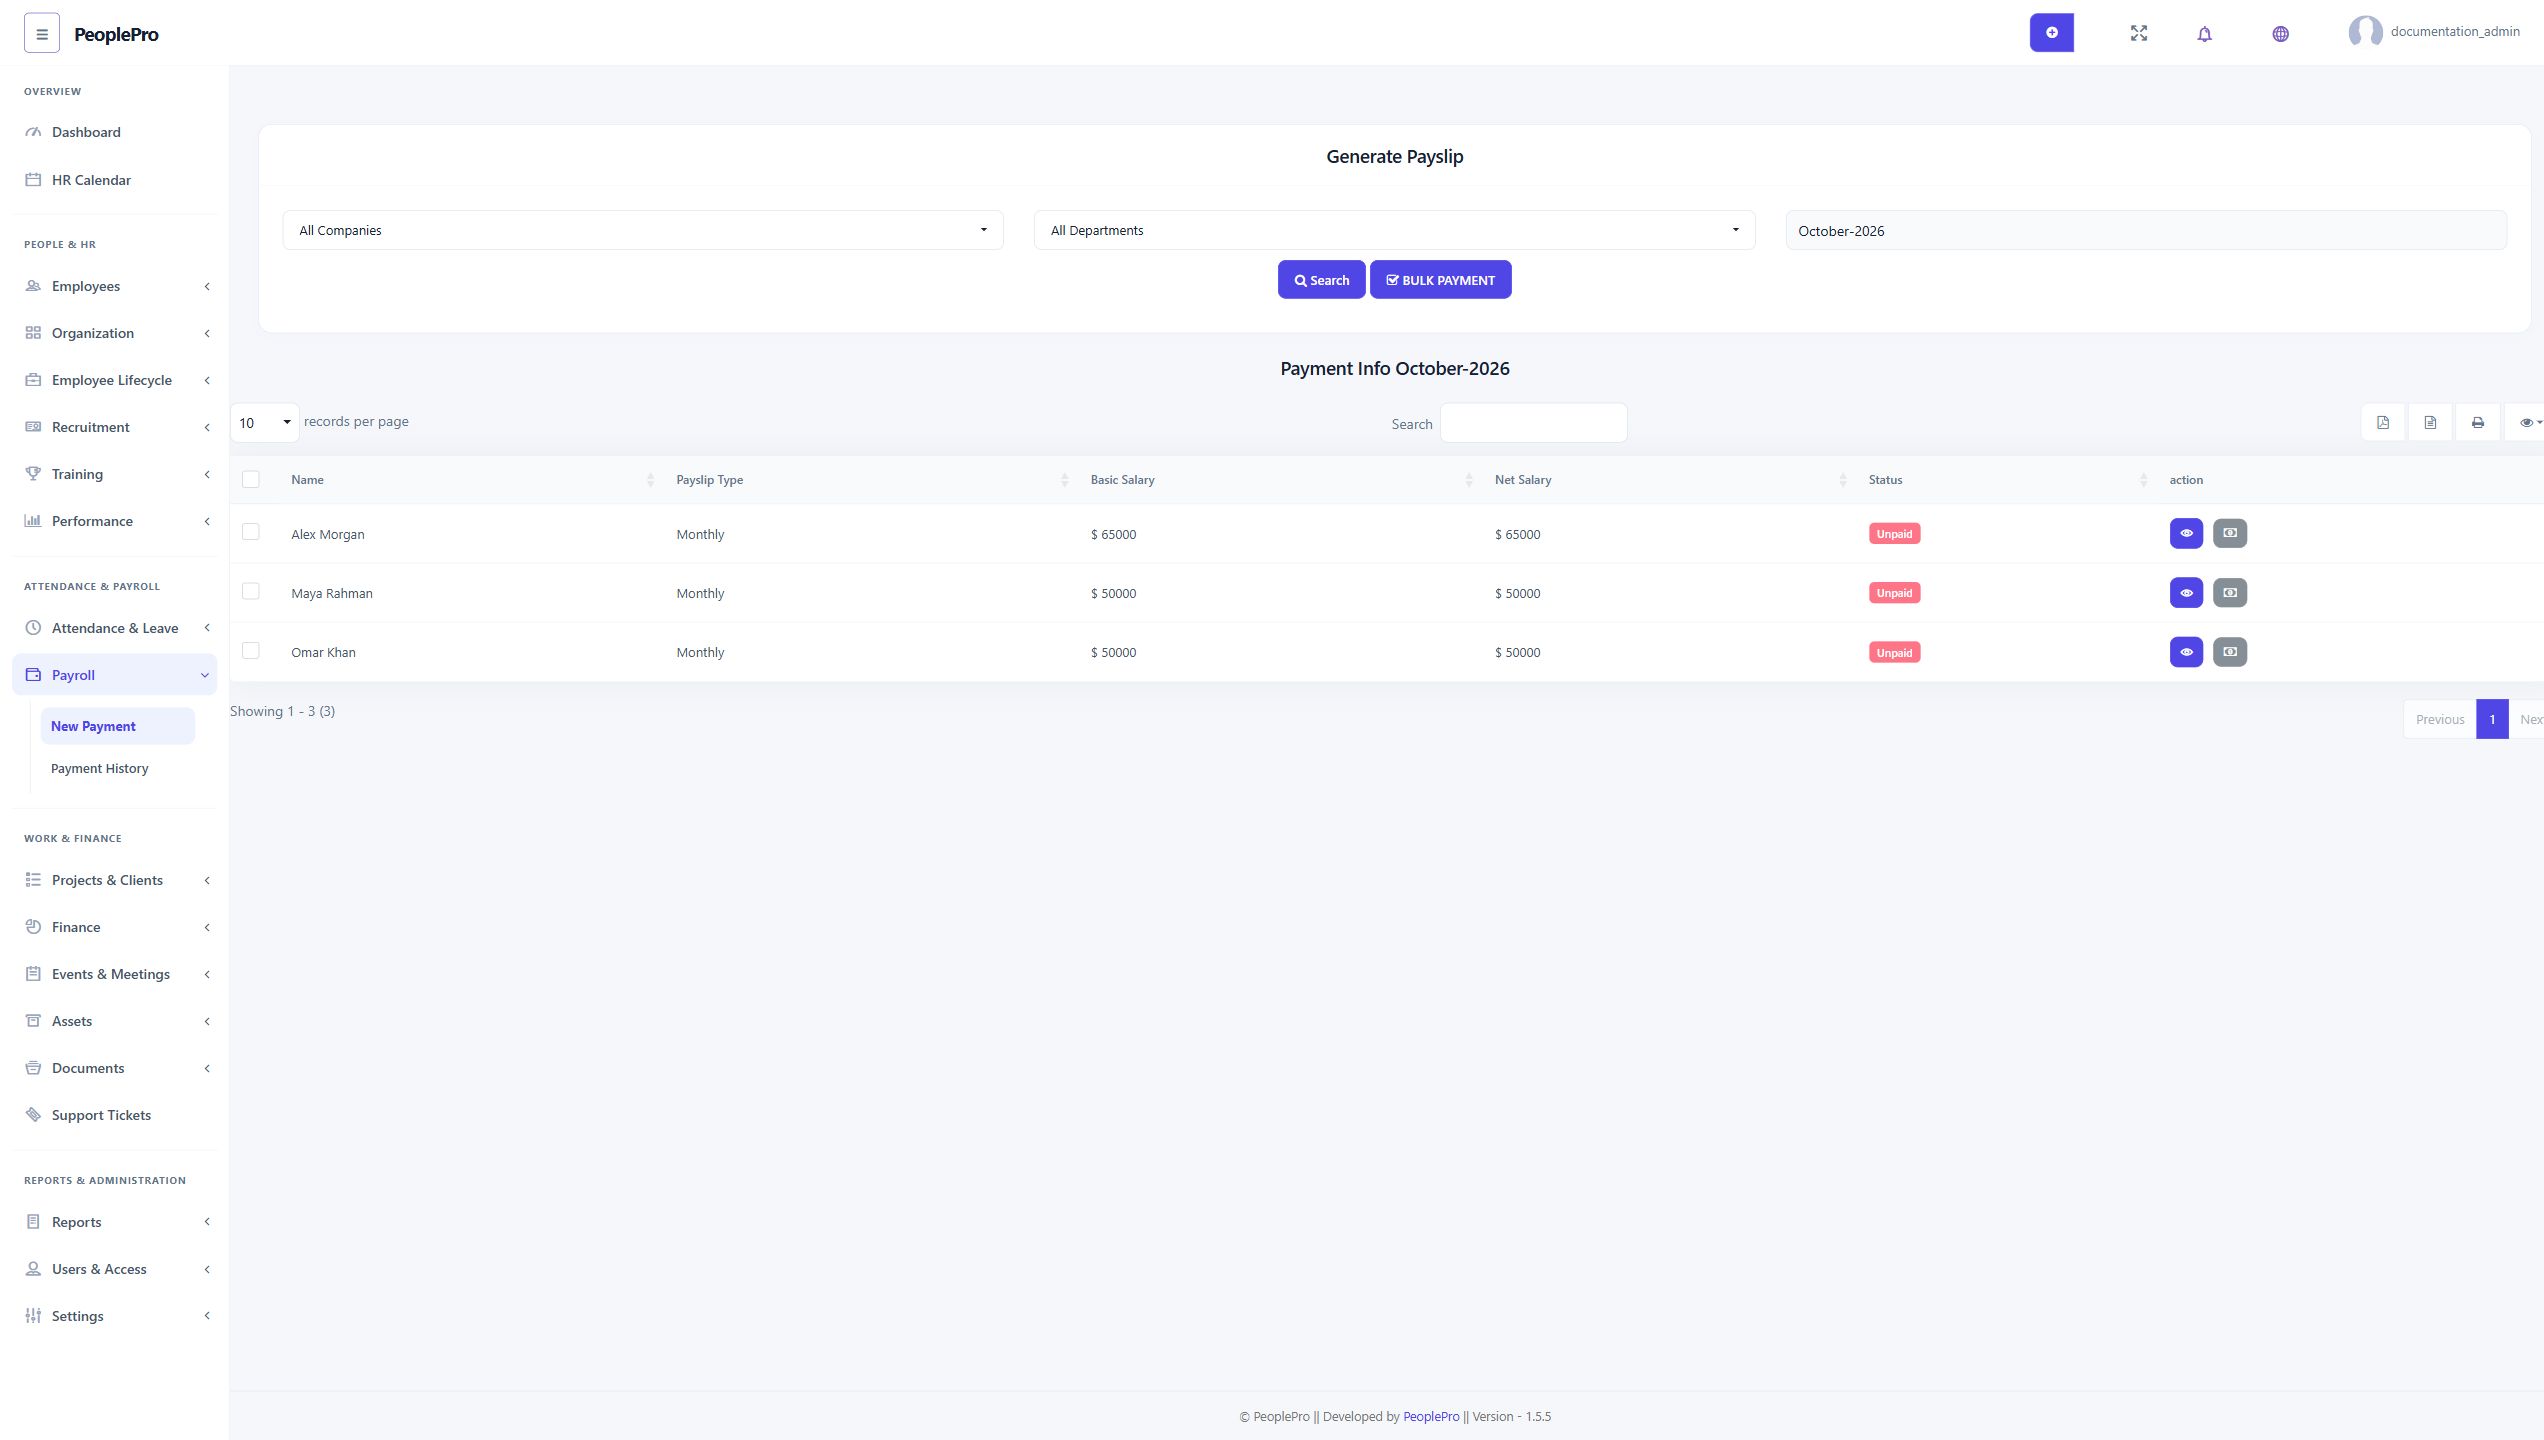Open the All Companies dropdown
2544x1440 pixels.
[x=643, y=230]
